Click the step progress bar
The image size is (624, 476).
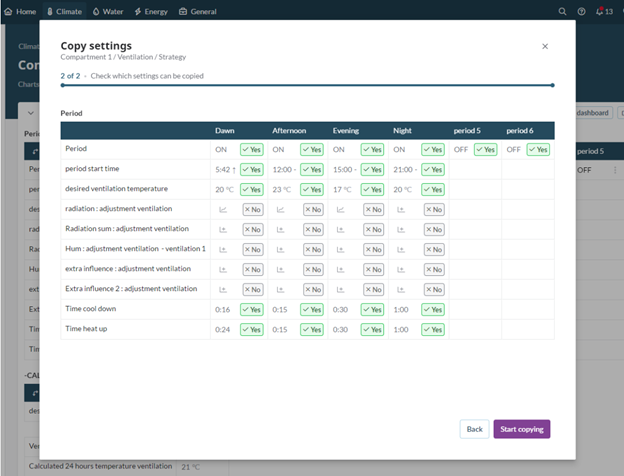click(x=306, y=86)
